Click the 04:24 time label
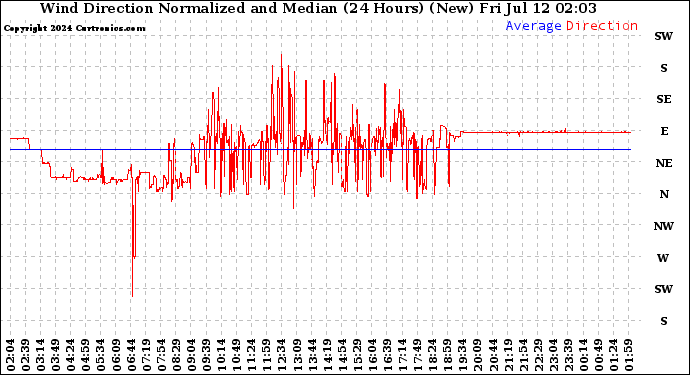Image resolution: width=690 pixels, height=375 pixels. point(71,355)
